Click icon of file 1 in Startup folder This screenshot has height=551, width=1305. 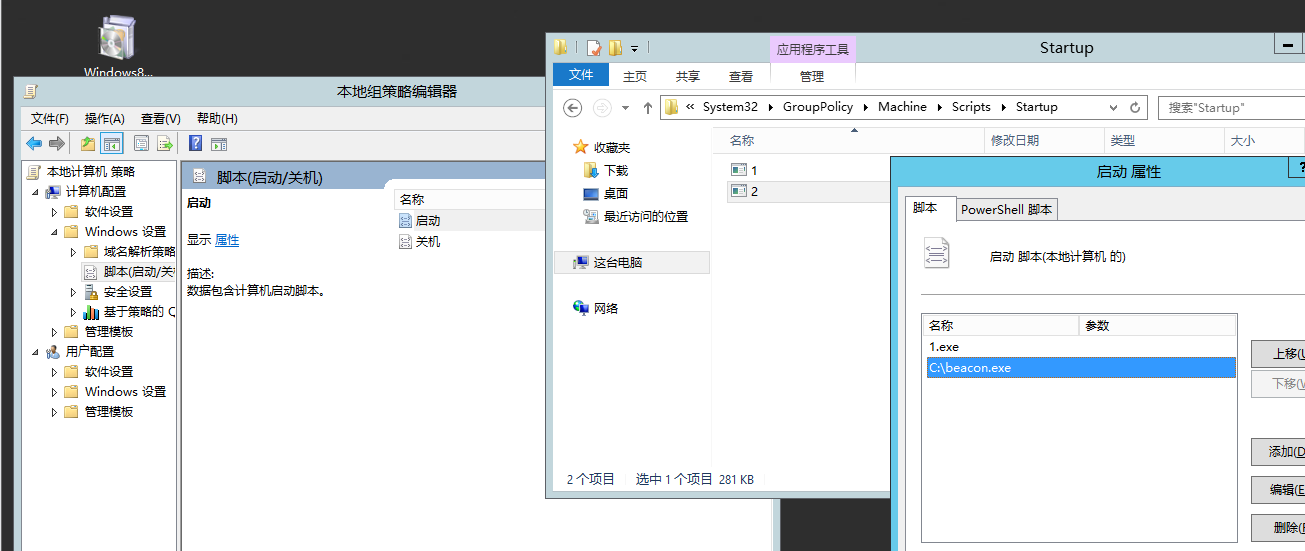point(739,170)
